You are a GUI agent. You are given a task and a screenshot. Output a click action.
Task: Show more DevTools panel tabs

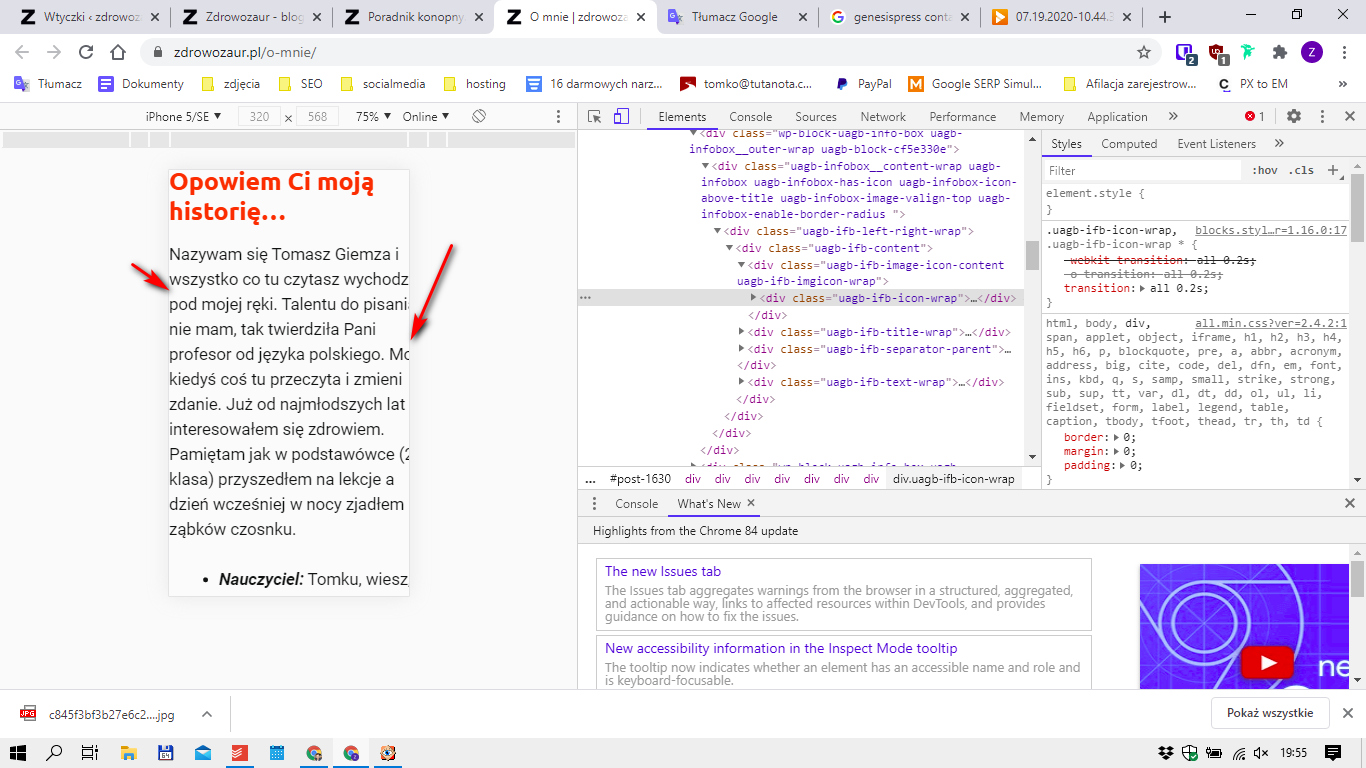(x=1173, y=117)
